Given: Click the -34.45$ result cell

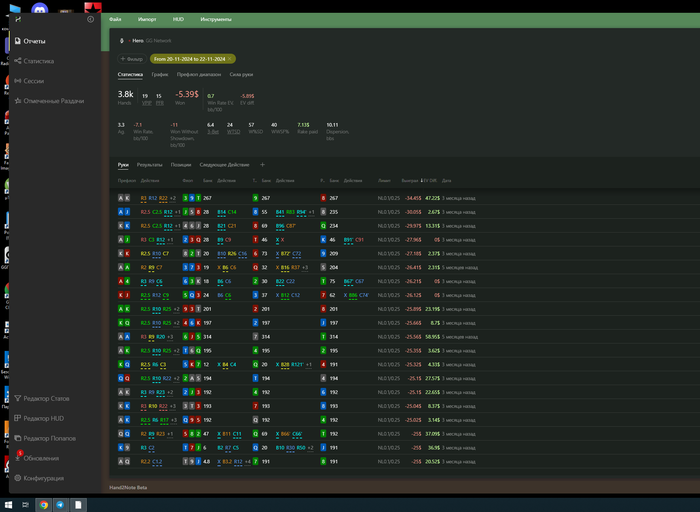Looking at the screenshot, I should (x=413, y=198).
